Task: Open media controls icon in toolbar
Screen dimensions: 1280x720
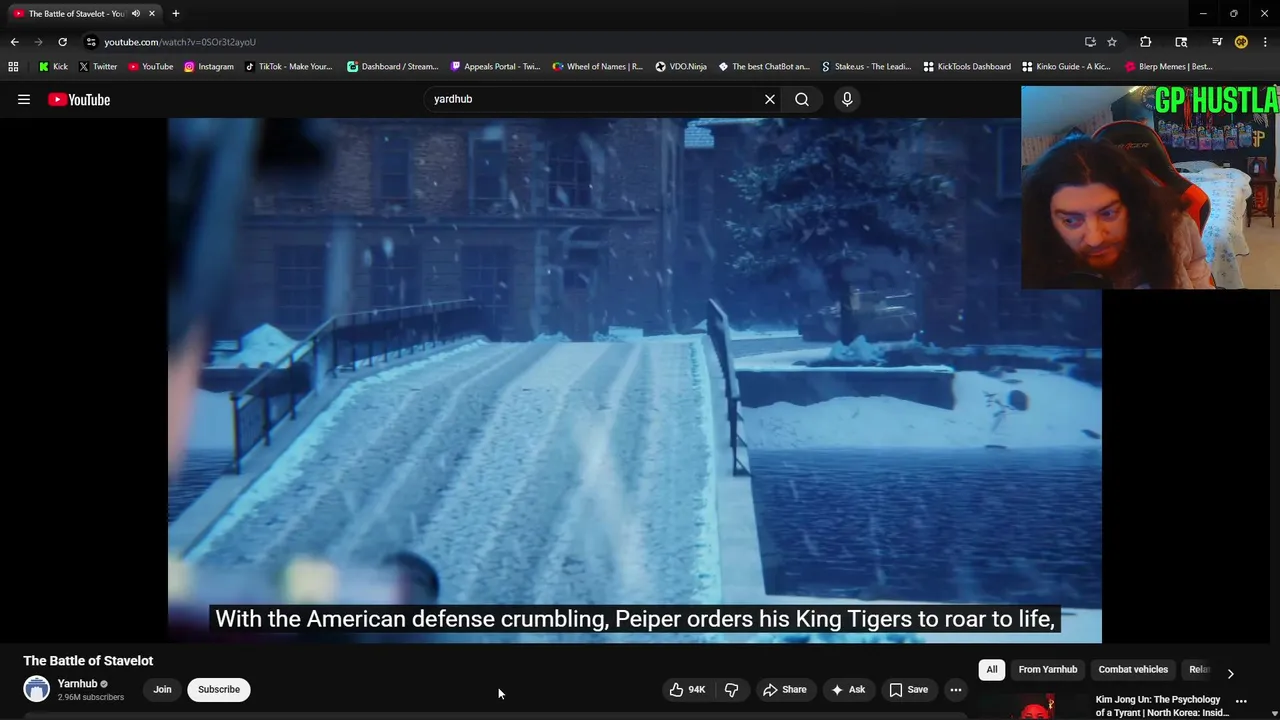Action: pyautogui.click(x=1216, y=42)
